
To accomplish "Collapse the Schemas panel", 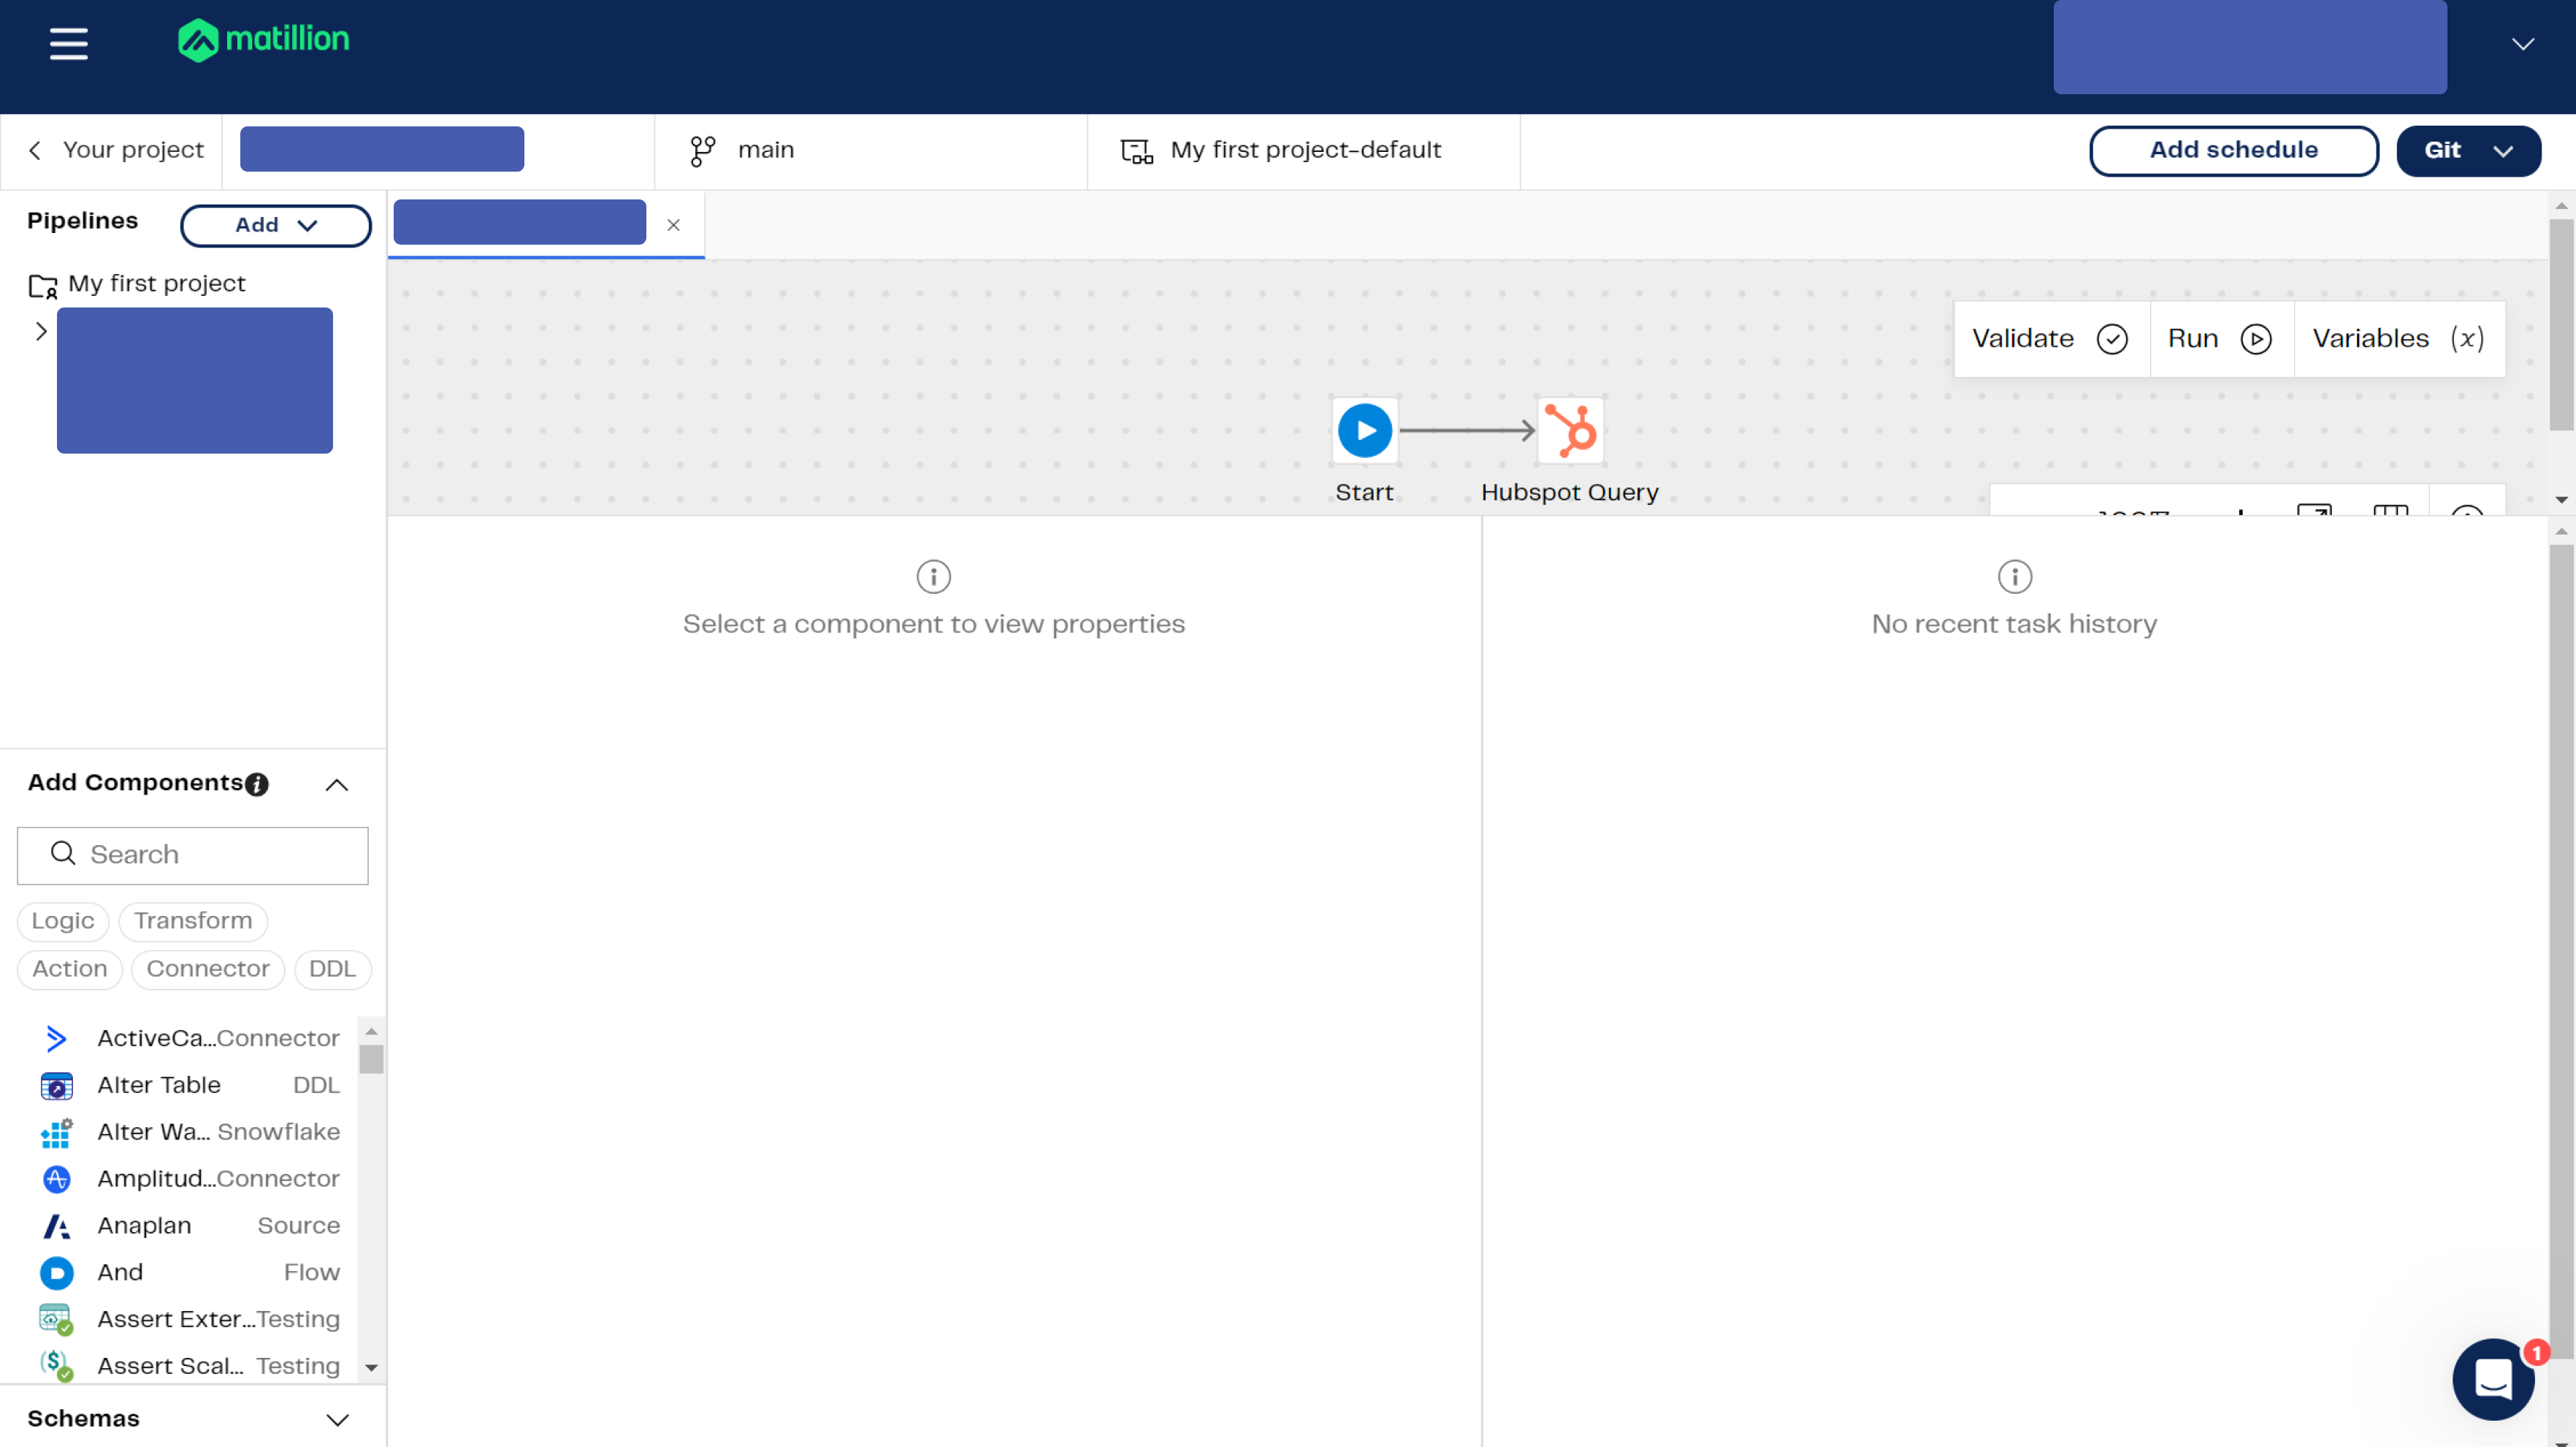I will tap(337, 1419).
